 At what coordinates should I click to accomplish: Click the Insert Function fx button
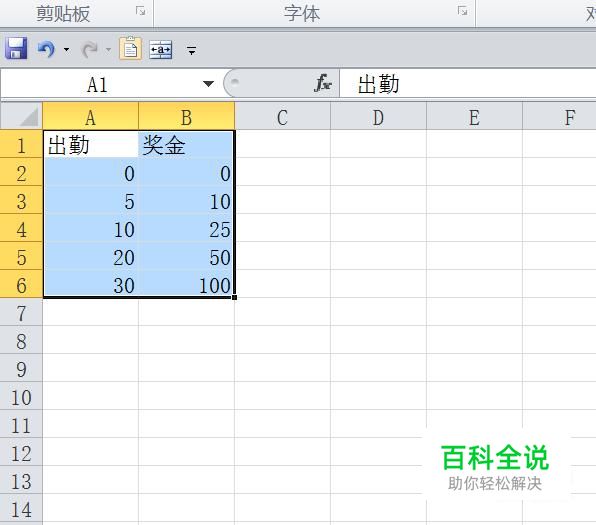(x=323, y=83)
